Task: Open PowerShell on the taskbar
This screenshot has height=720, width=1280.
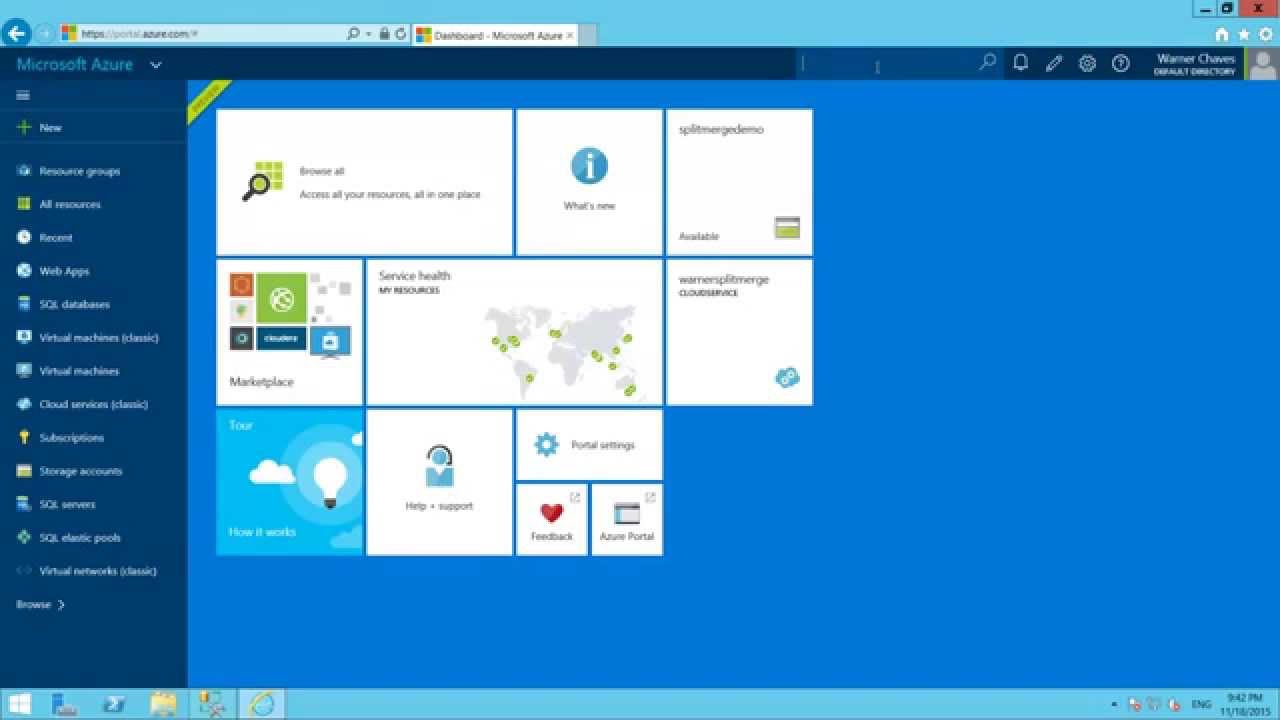Action: (115, 704)
